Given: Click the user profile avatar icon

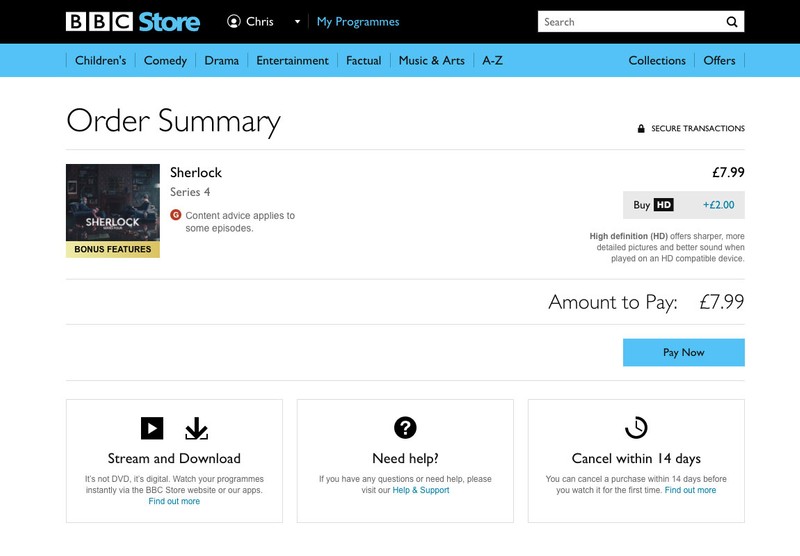Looking at the screenshot, I should (x=234, y=21).
